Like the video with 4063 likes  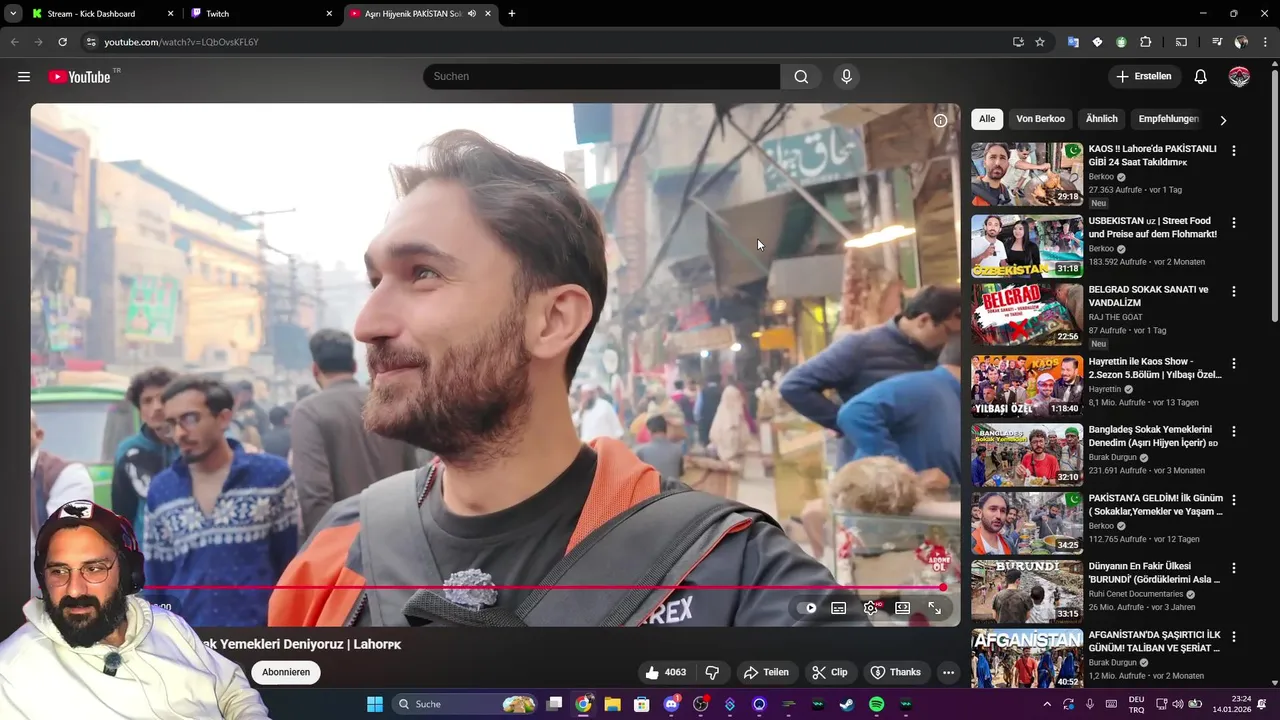666,672
